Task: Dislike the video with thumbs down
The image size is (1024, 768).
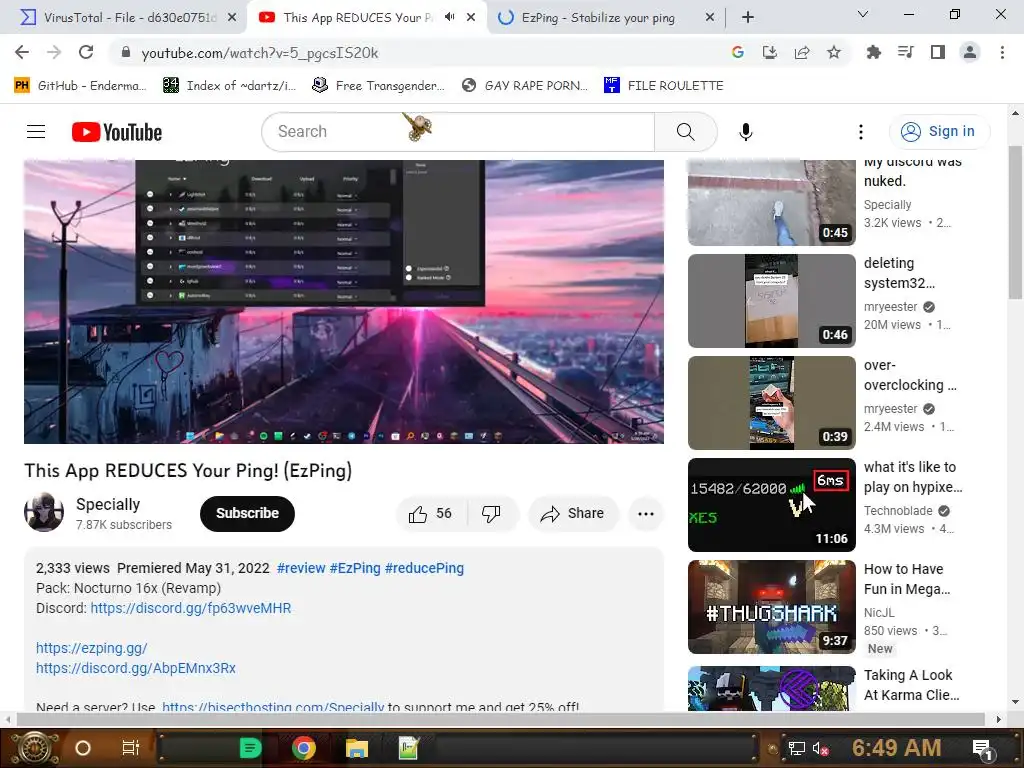Action: (x=492, y=514)
